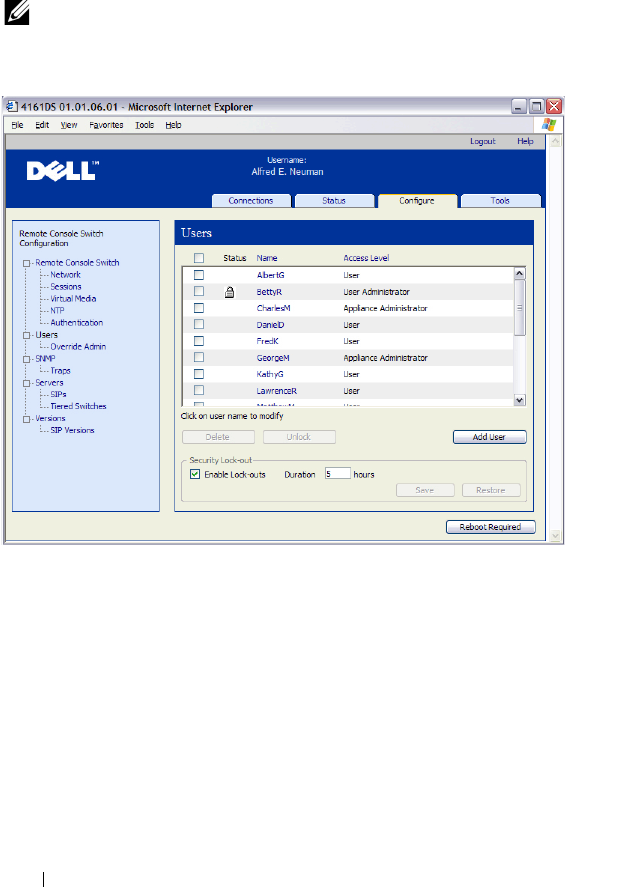Click the lock-out Duration hours field
The width and height of the screenshot is (641, 887).
point(336,474)
